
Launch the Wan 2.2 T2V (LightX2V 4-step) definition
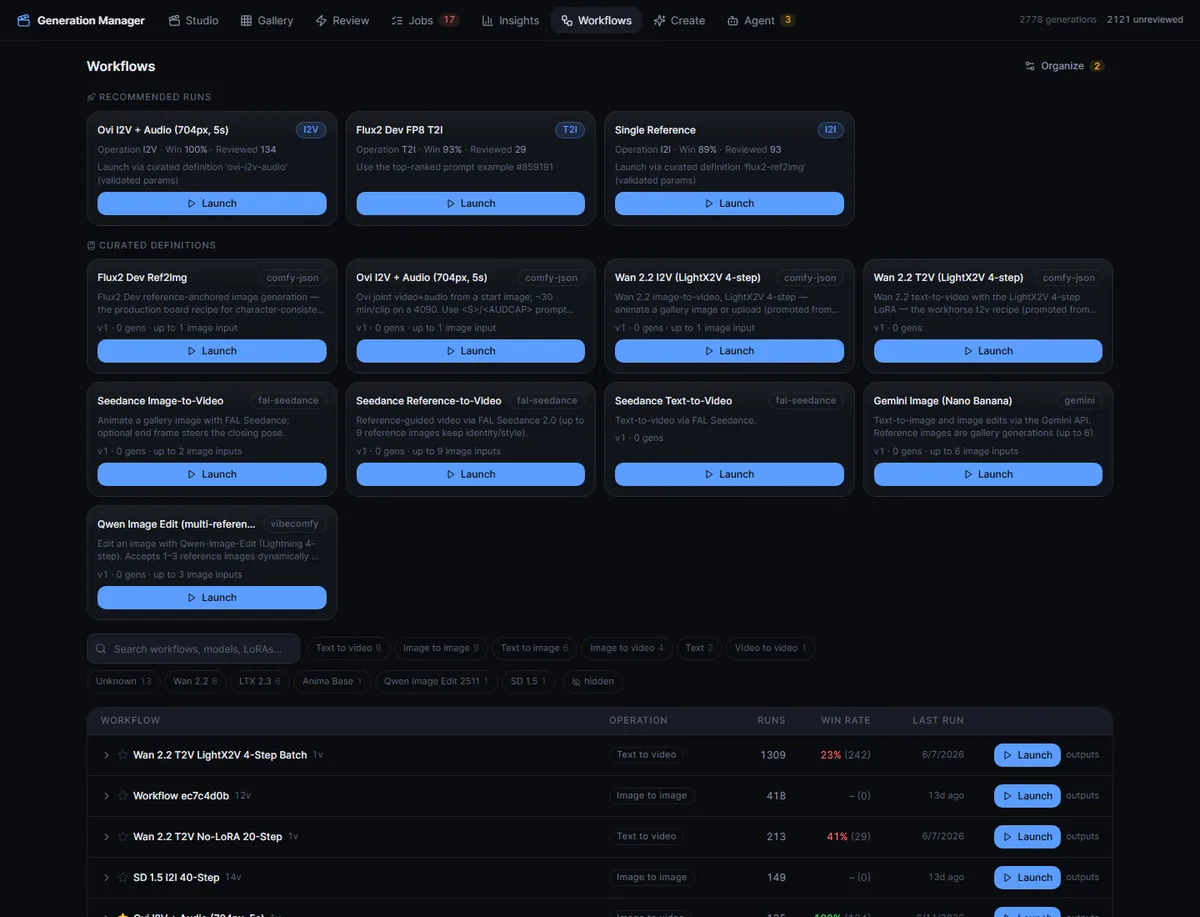988,351
